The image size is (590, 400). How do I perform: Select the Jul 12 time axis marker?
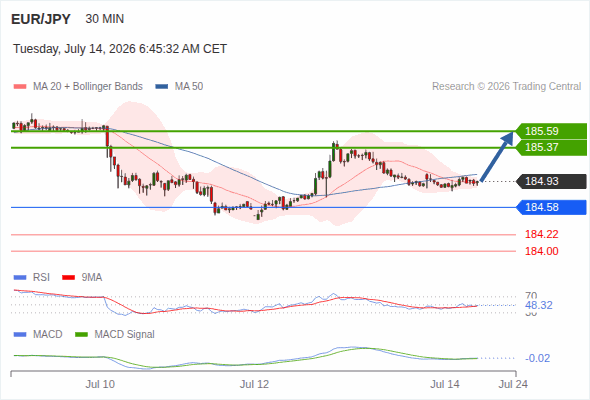click(254, 384)
